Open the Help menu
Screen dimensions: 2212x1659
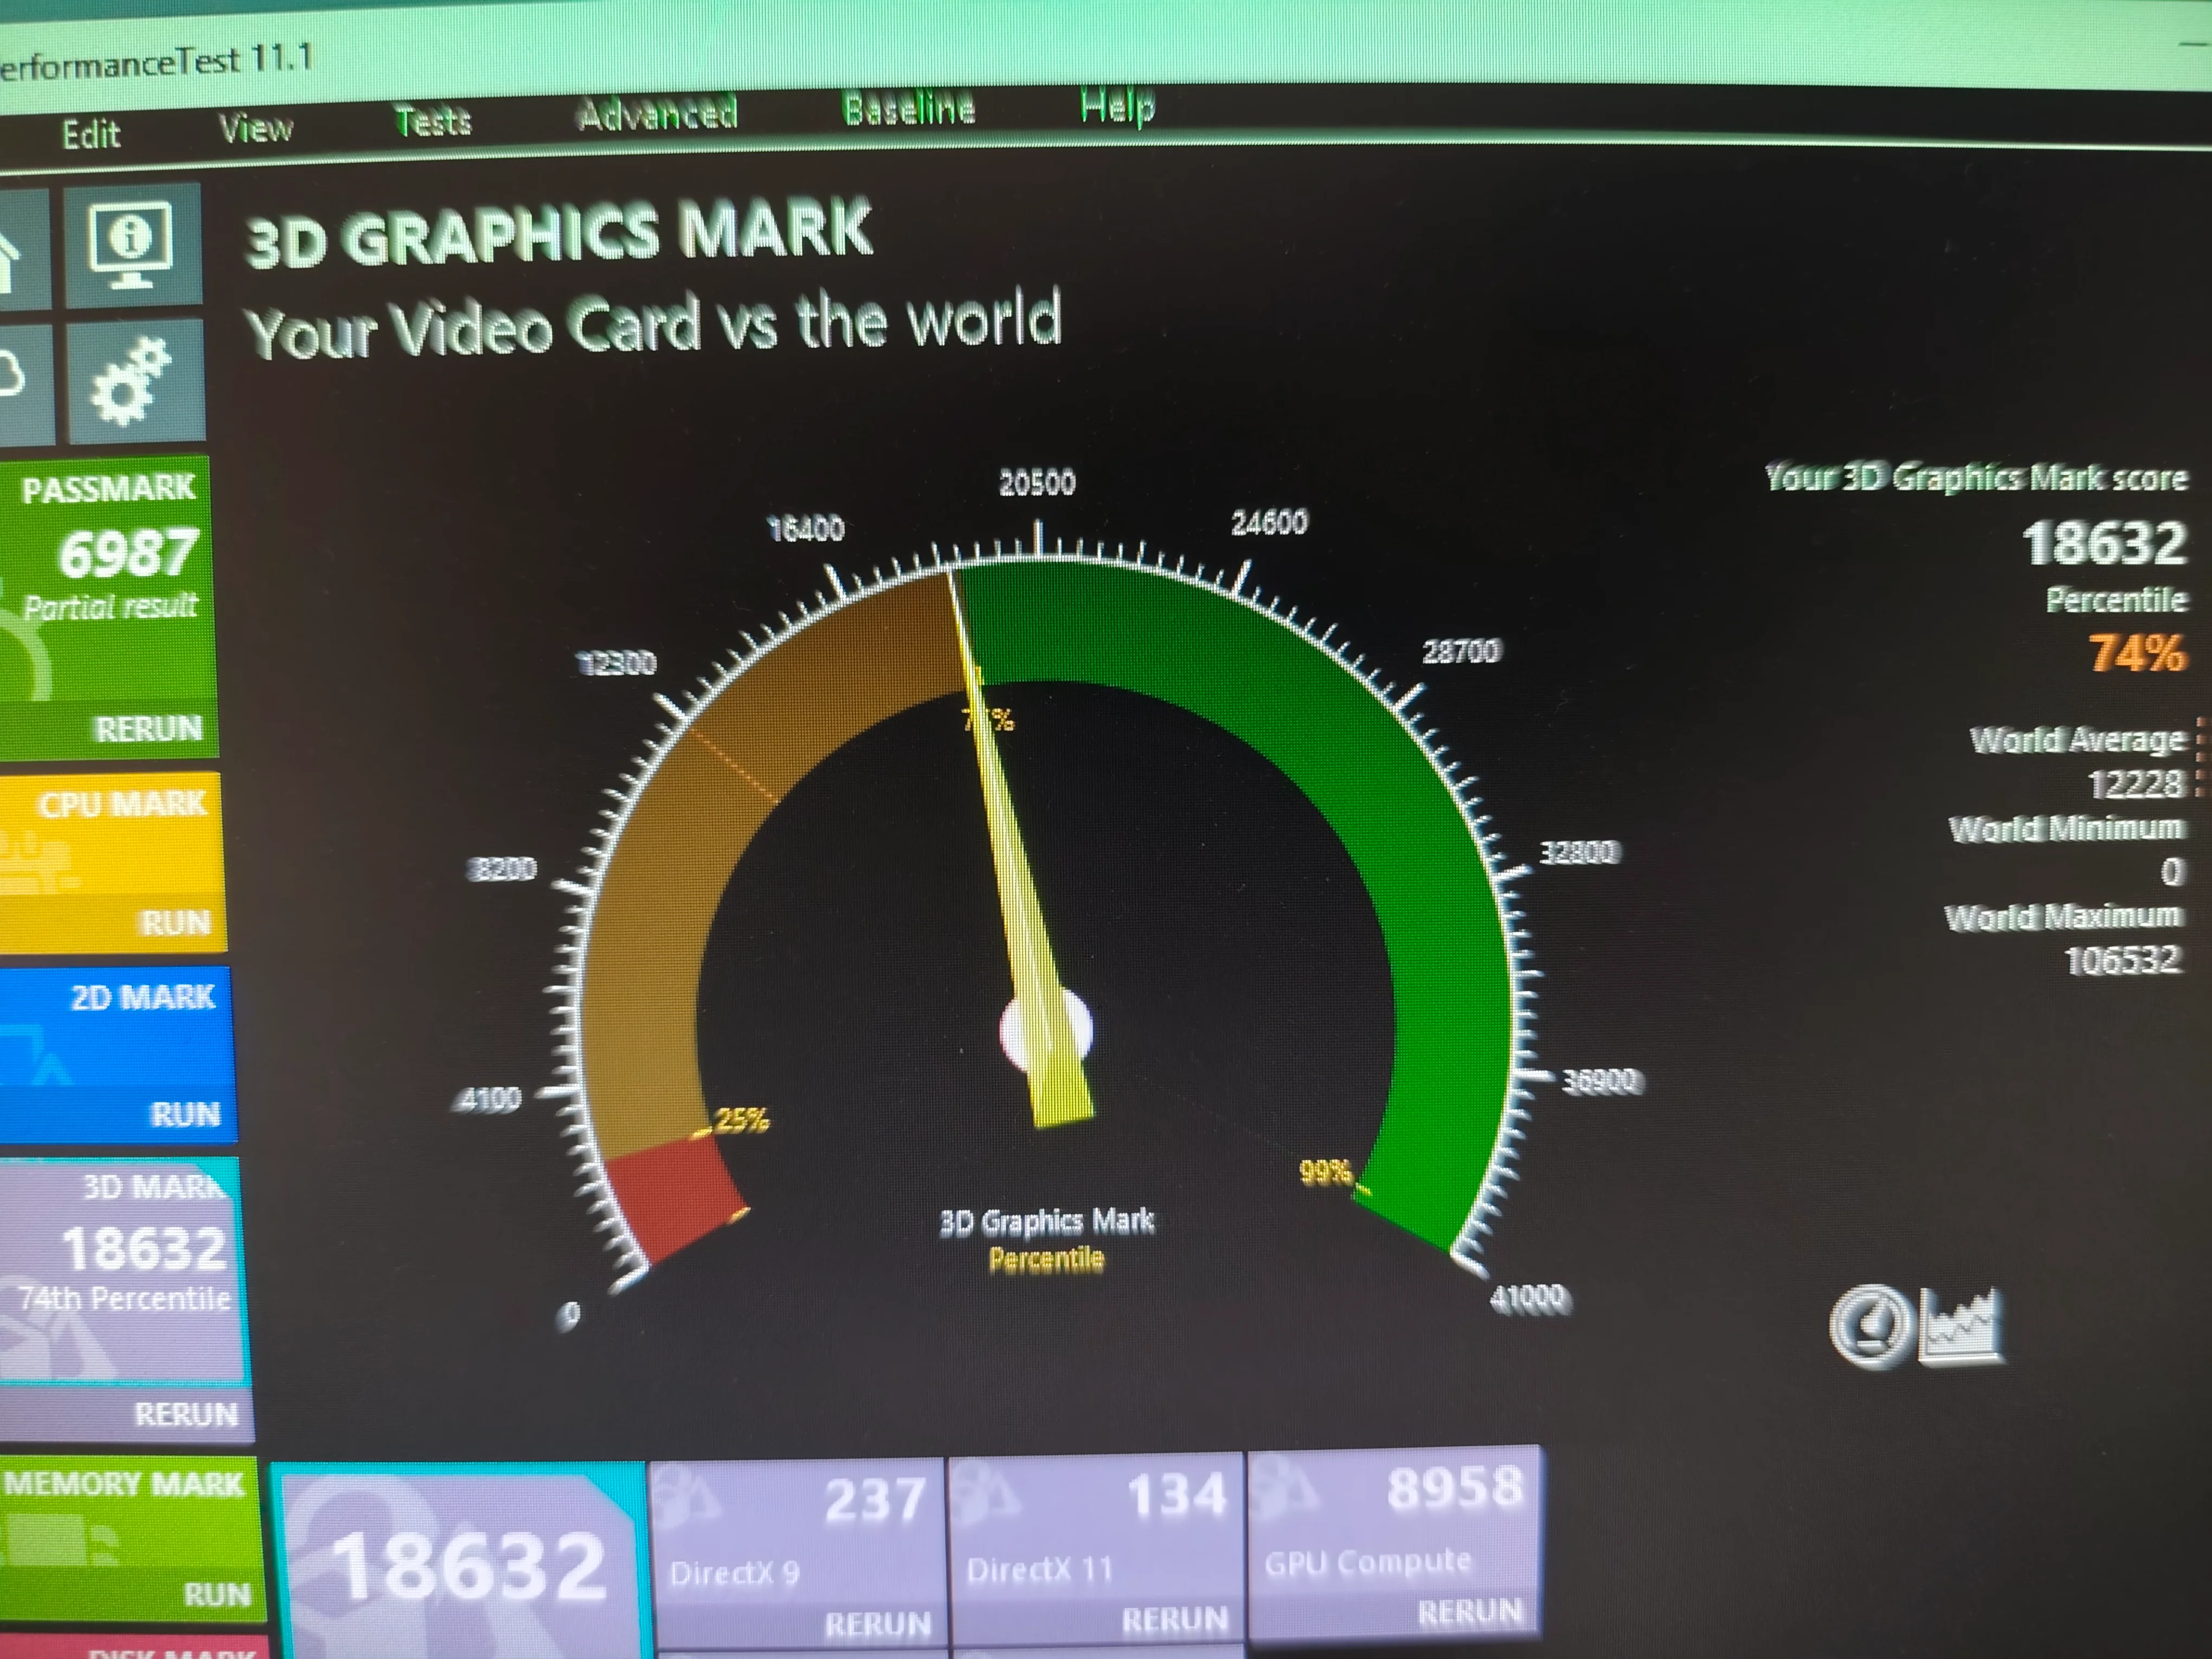(1117, 104)
